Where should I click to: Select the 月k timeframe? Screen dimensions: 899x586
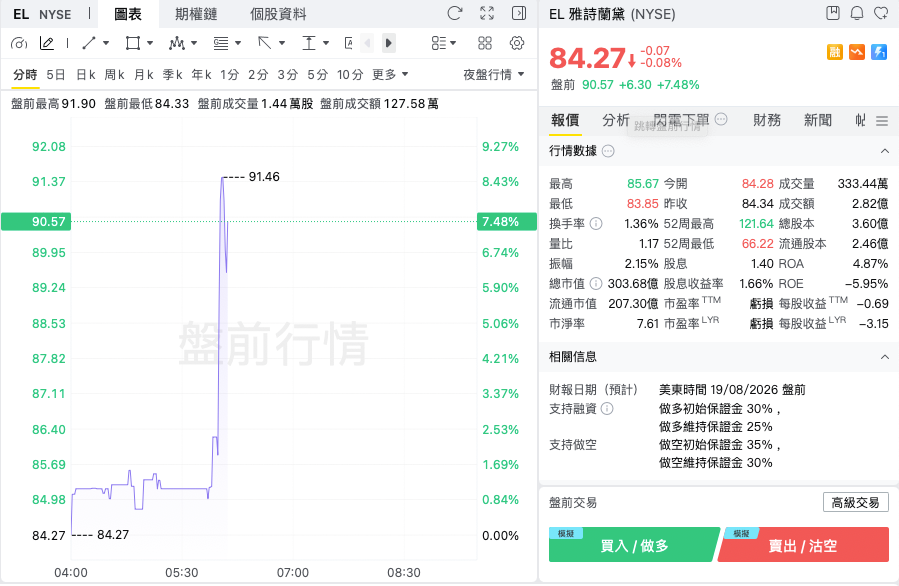coord(143,75)
